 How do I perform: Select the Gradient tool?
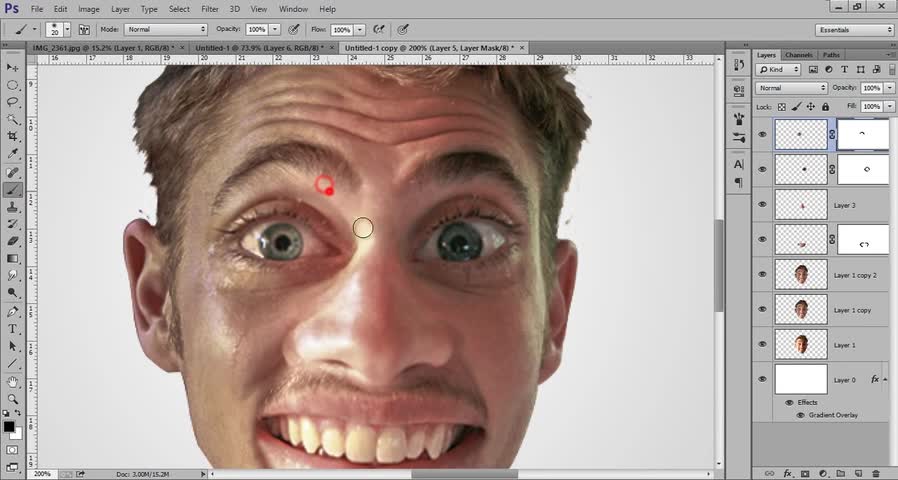click(12, 258)
